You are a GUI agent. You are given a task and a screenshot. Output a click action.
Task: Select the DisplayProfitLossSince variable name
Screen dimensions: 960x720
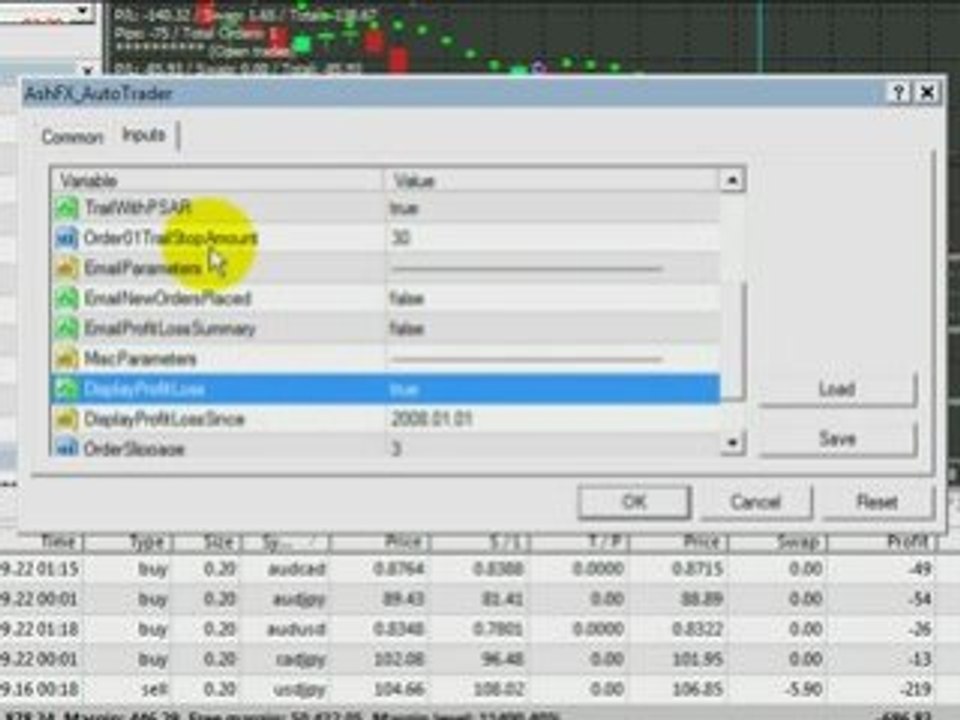tap(164, 419)
